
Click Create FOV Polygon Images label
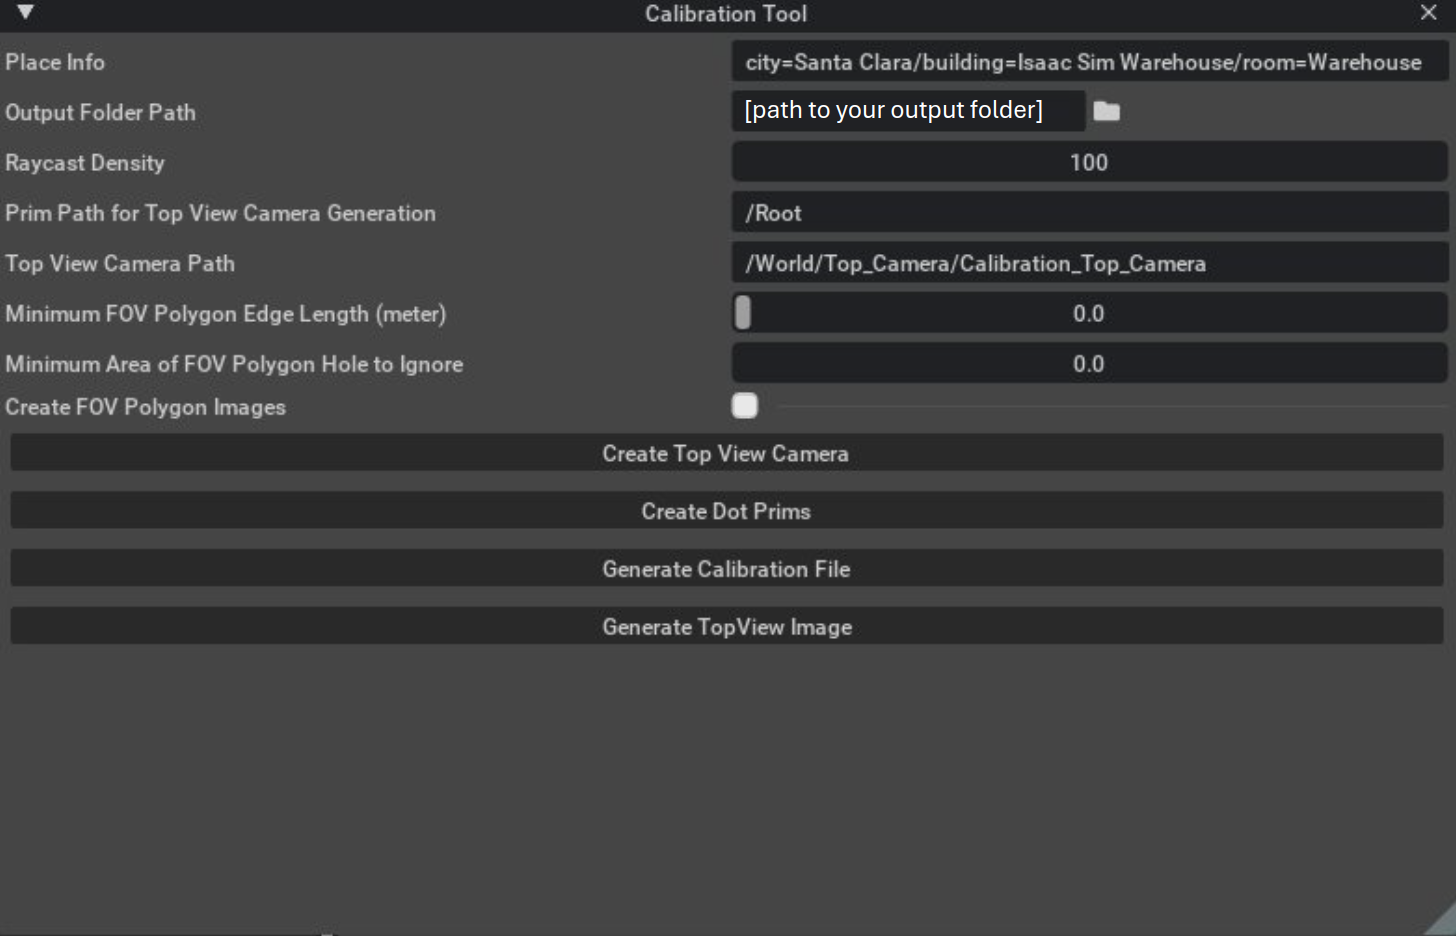coord(145,407)
